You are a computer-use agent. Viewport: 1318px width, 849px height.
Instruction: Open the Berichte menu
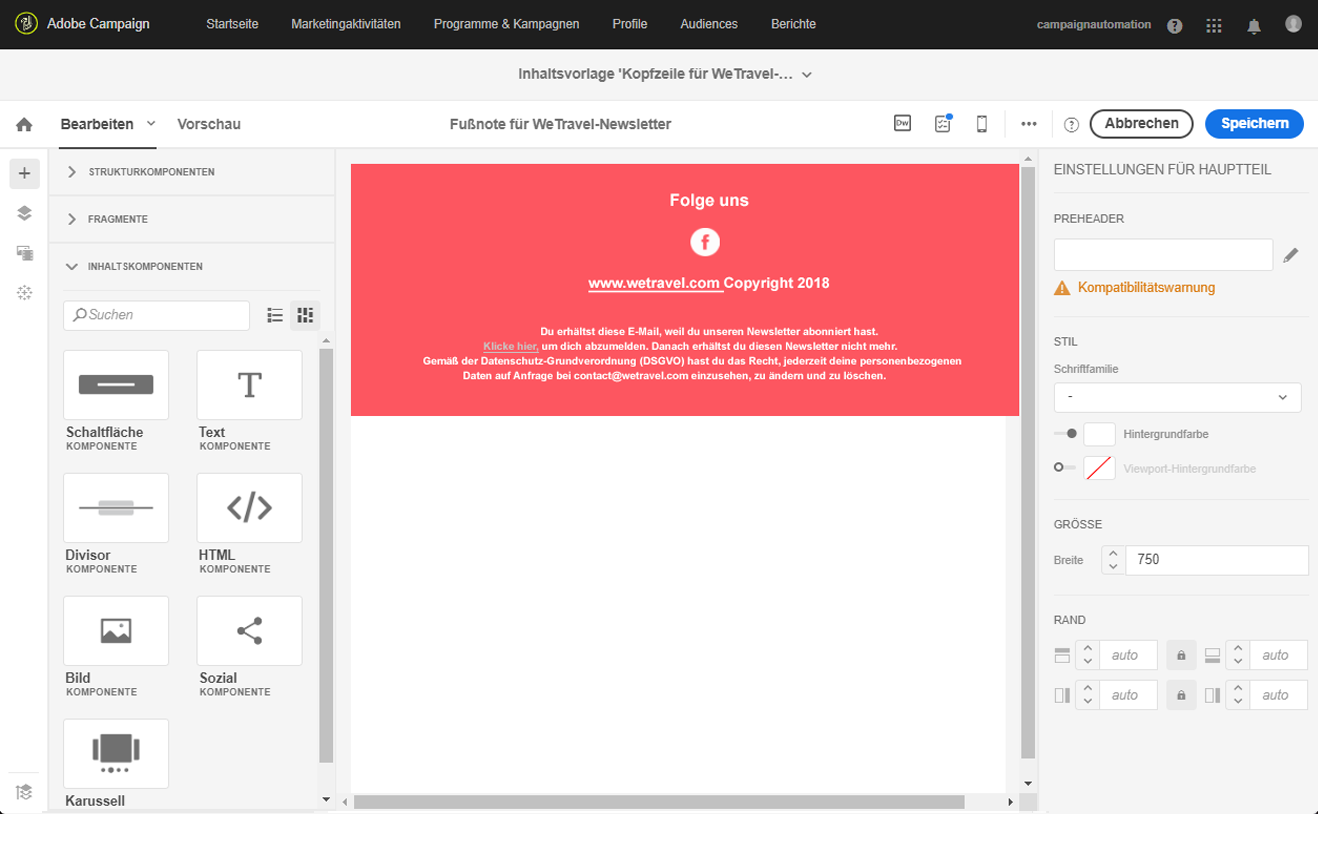(793, 24)
